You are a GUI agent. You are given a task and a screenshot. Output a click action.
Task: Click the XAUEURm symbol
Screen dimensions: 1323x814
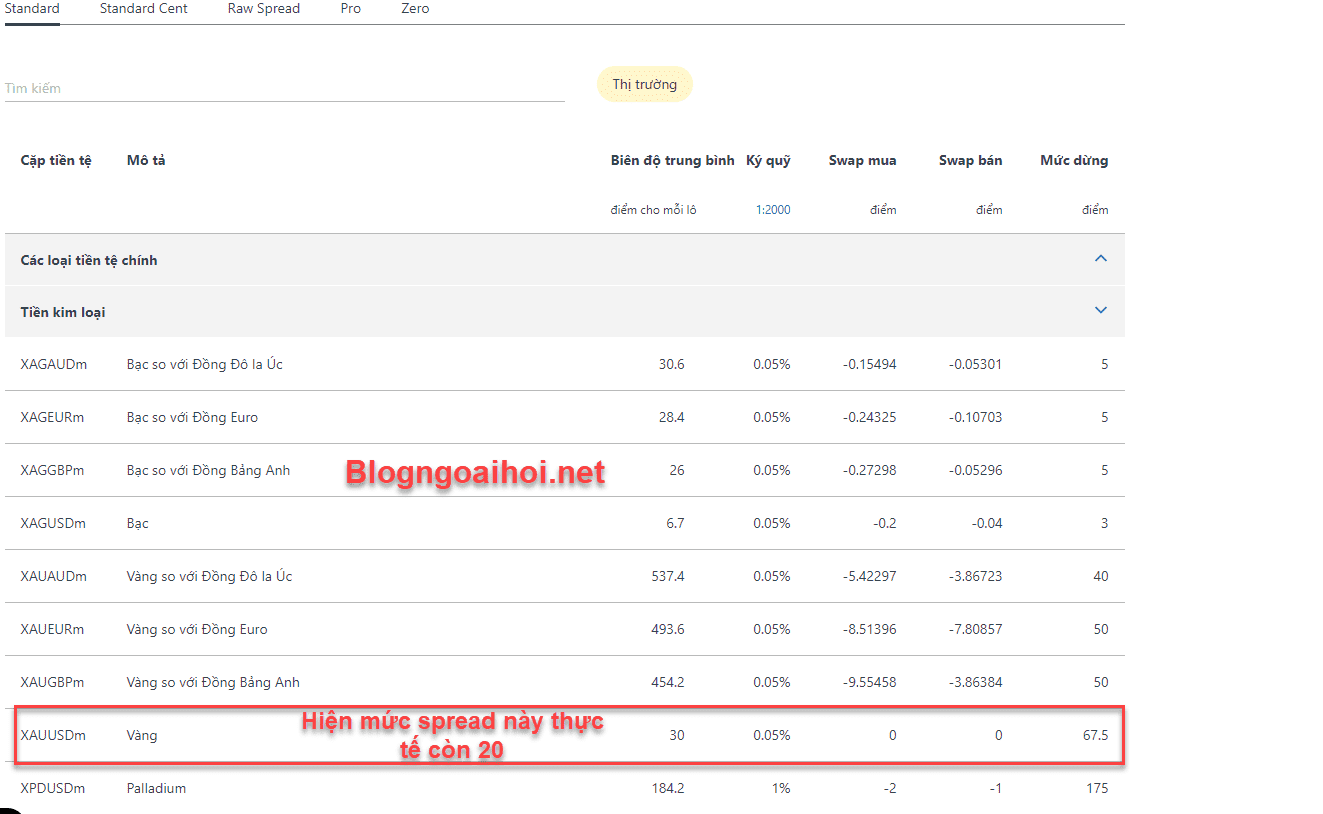52,629
